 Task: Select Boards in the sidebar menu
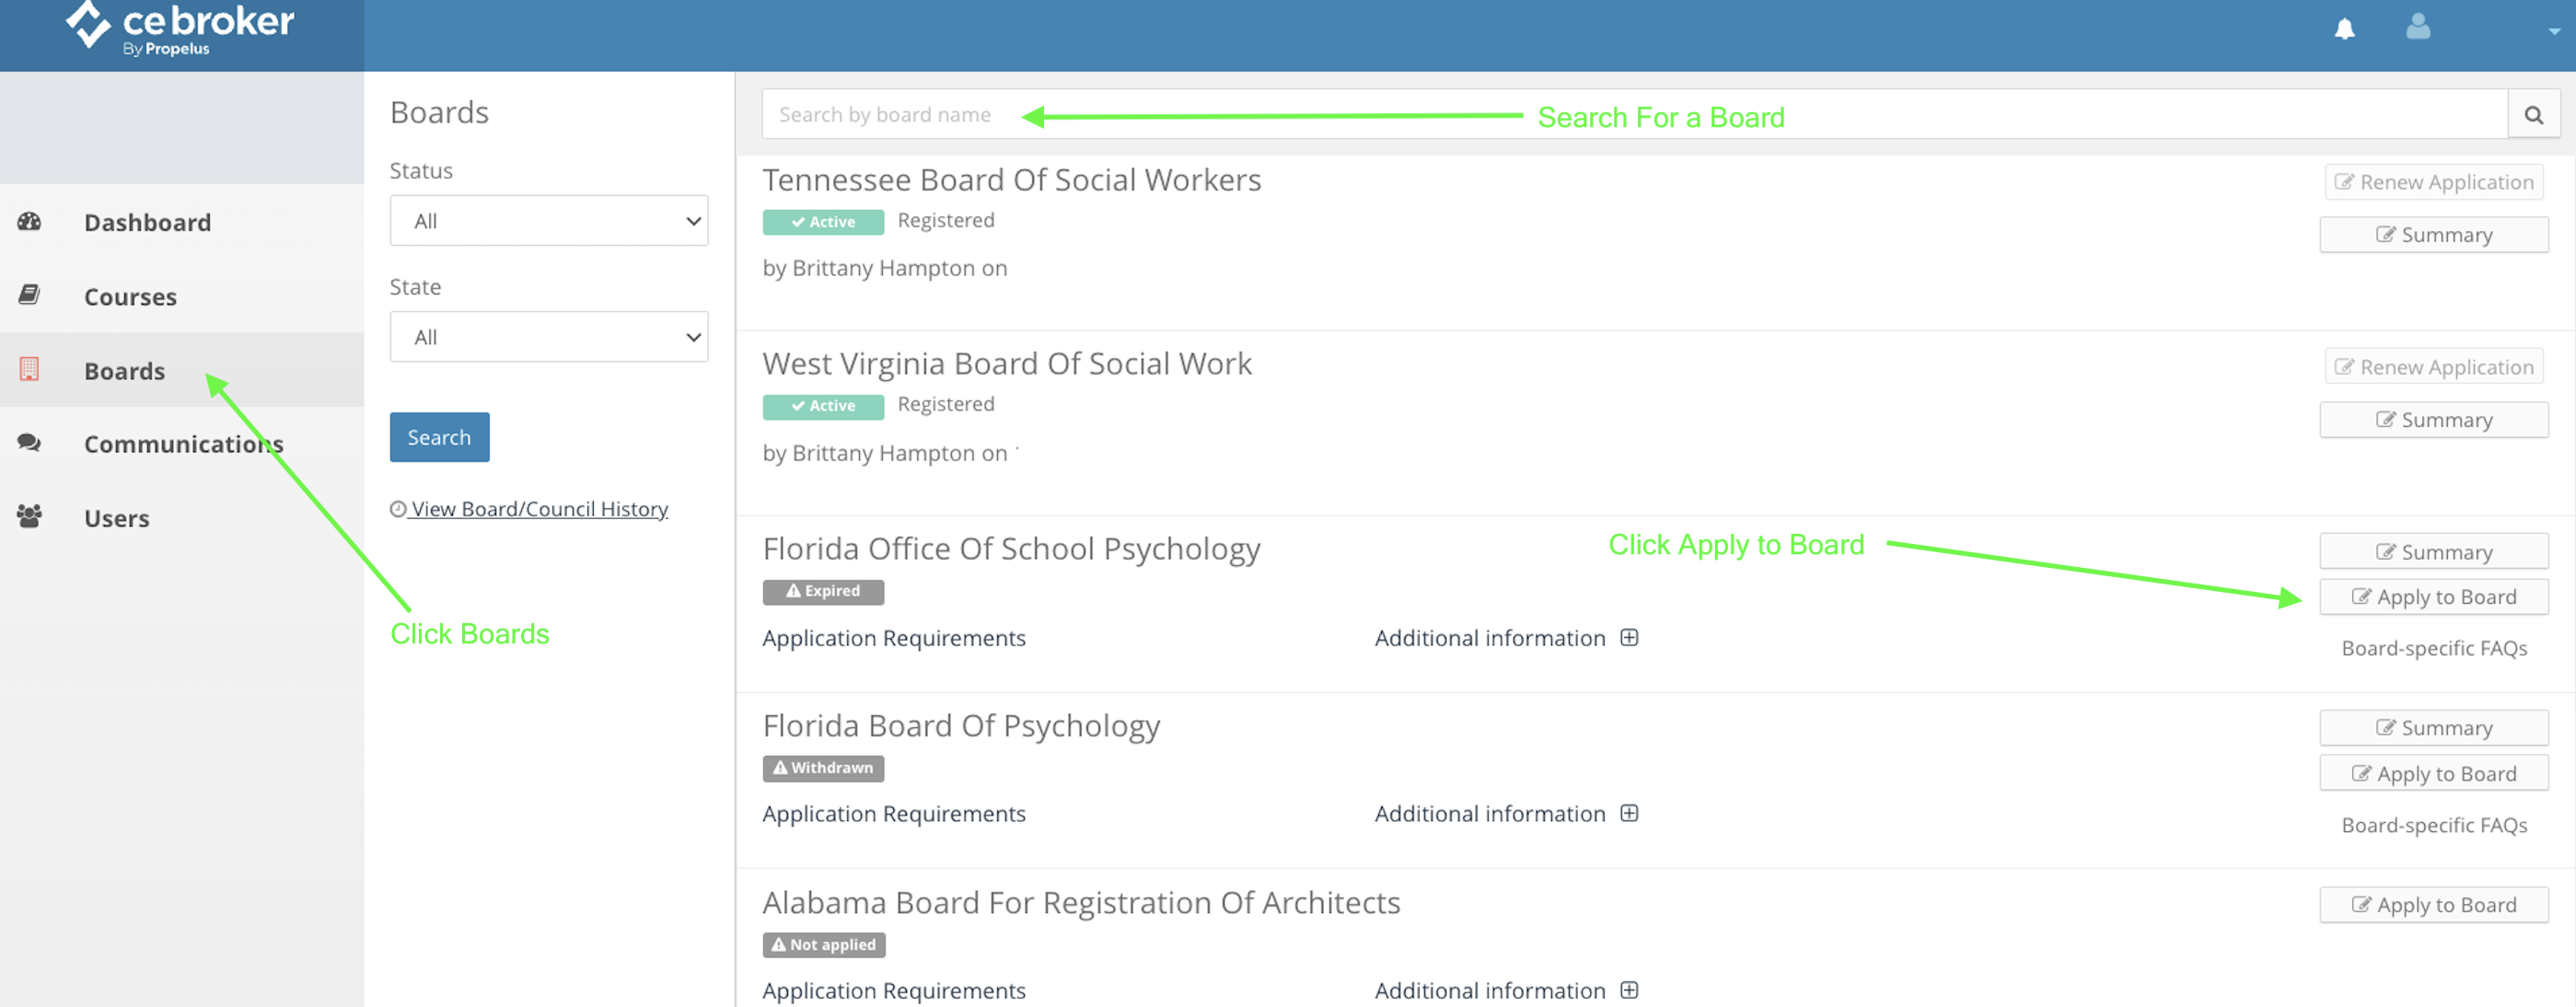pyautogui.click(x=124, y=370)
